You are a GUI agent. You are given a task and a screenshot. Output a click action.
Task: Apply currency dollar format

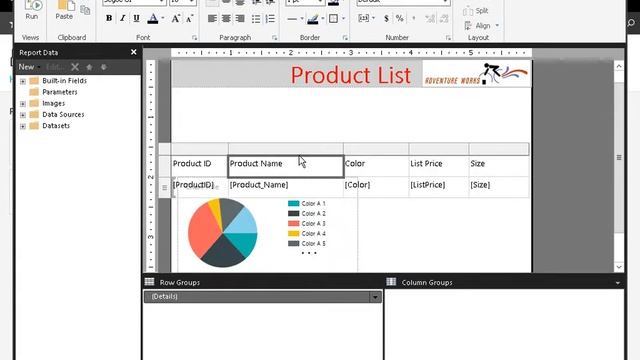click(x=386, y=18)
